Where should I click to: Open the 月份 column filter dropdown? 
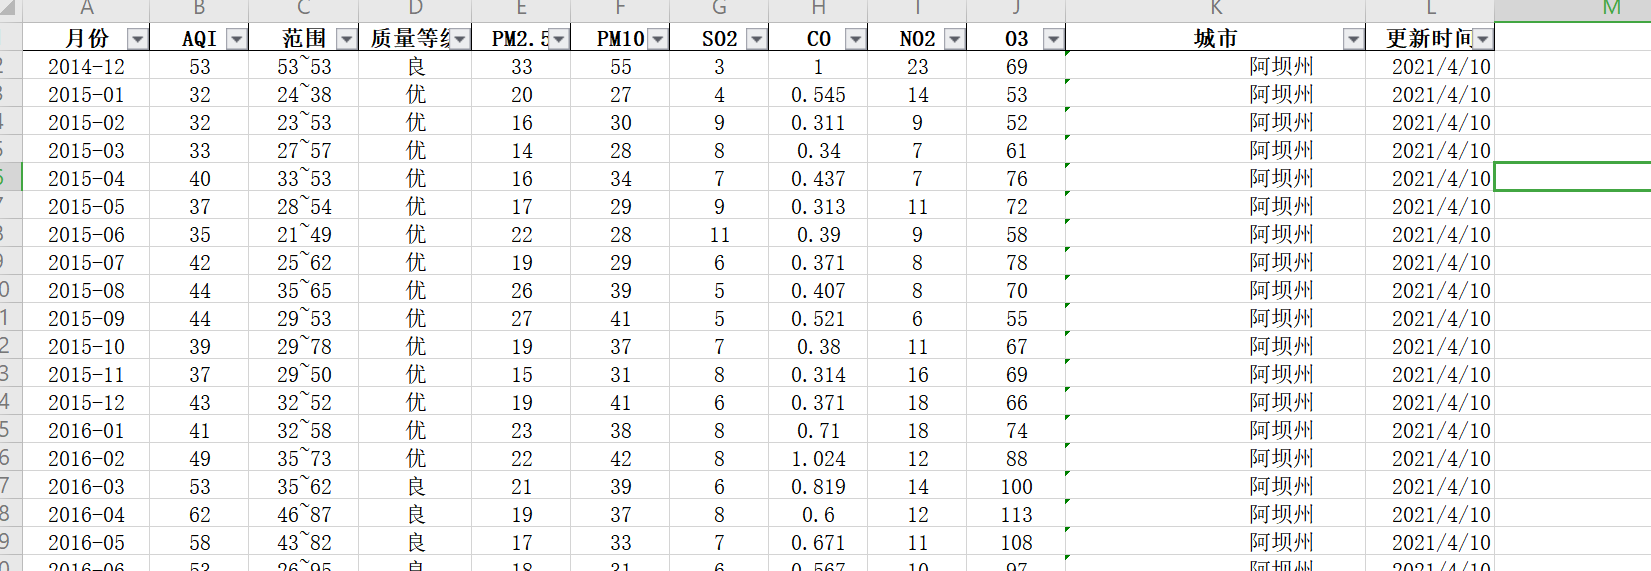point(138,39)
